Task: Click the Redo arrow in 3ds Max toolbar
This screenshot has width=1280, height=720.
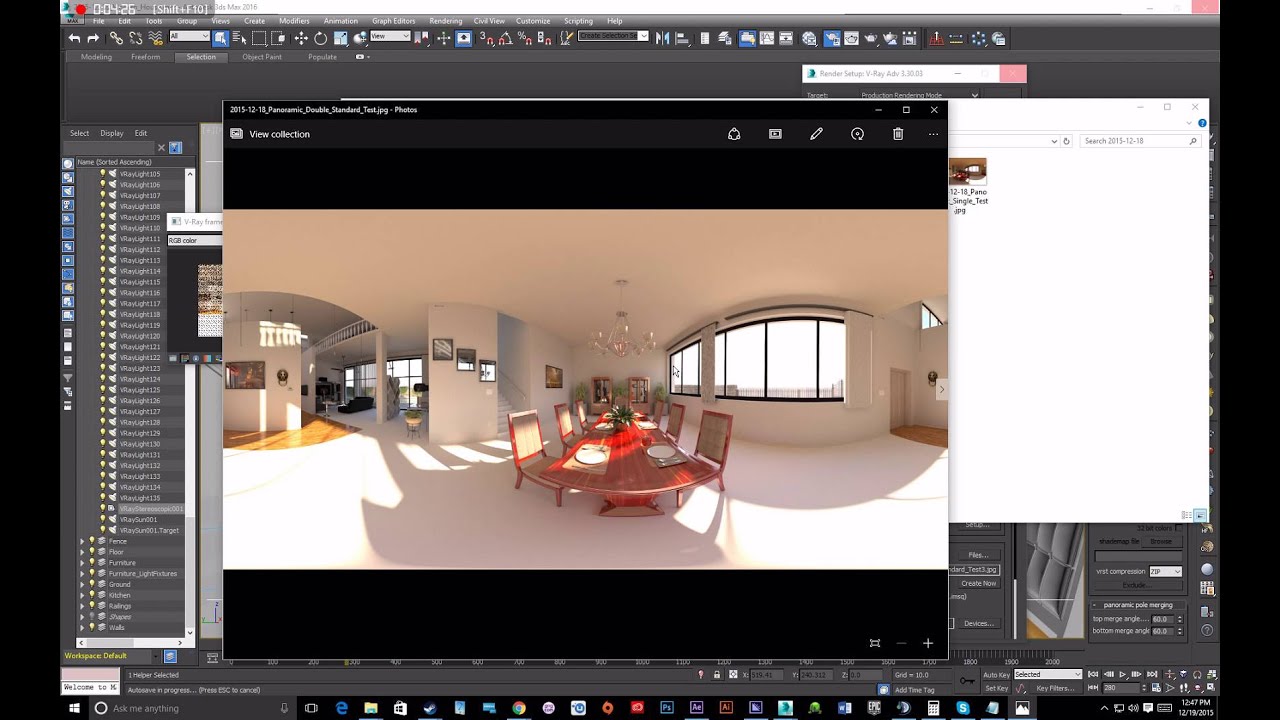Action: pos(93,38)
